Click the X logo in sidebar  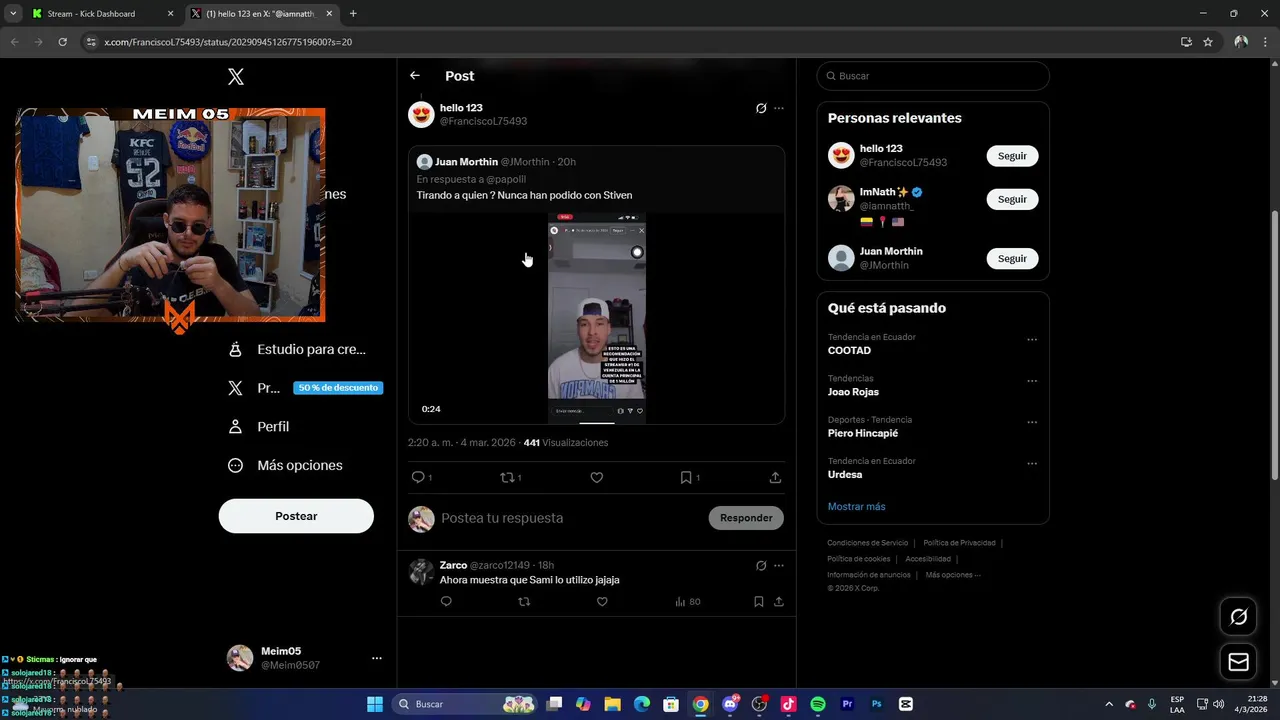coord(236,77)
